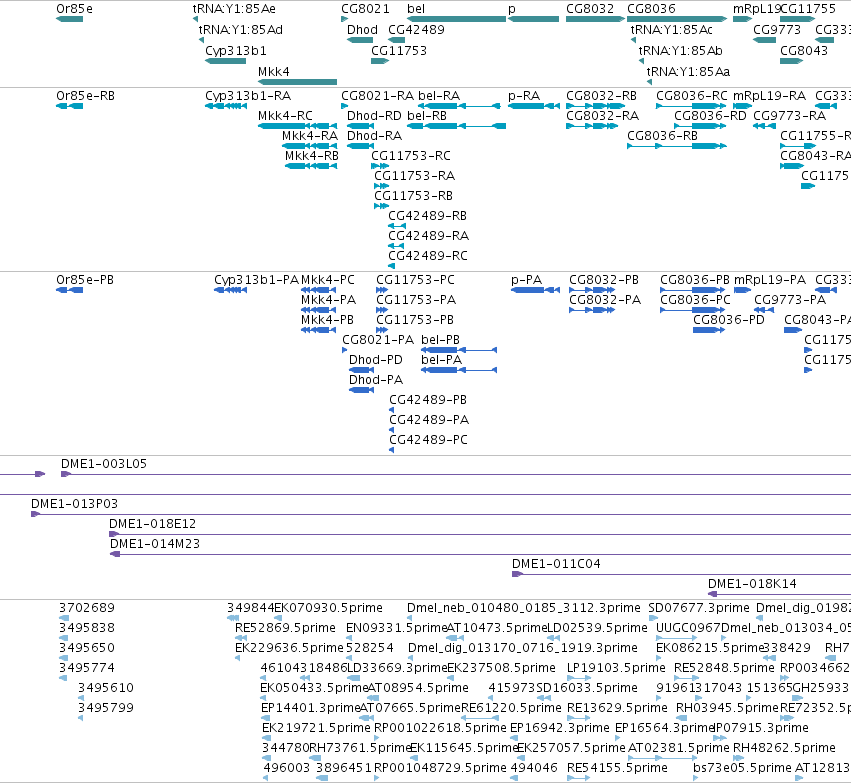Click the CG8021-RA transcript label
The width and height of the screenshot is (851, 783).
point(377,96)
